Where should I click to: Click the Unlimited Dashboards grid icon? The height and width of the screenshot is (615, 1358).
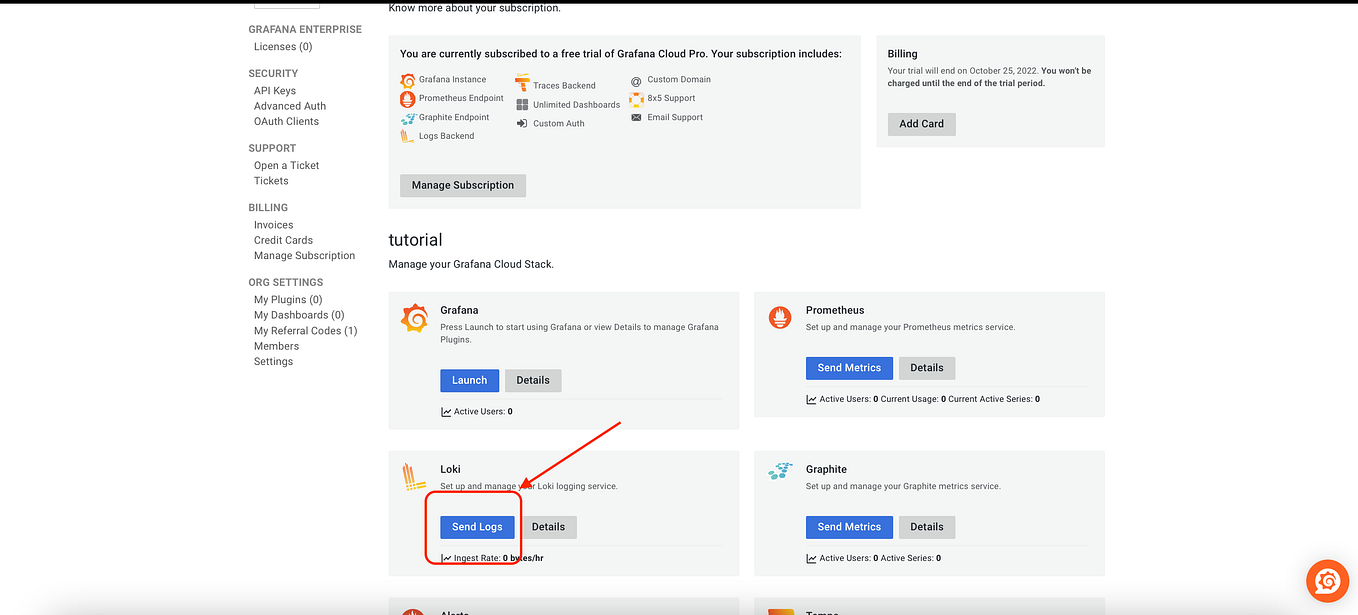(x=521, y=103)
